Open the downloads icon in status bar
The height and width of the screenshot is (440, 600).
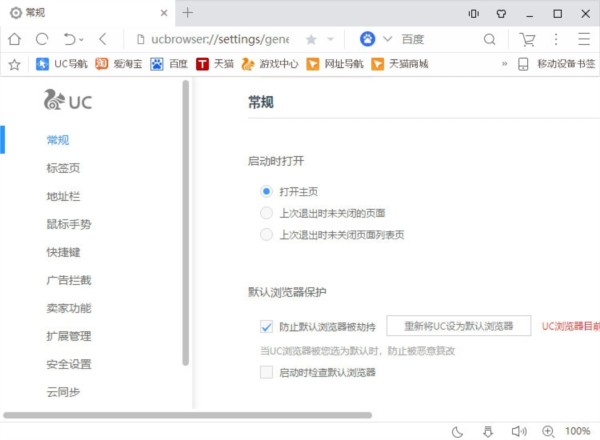coord(488,432)
